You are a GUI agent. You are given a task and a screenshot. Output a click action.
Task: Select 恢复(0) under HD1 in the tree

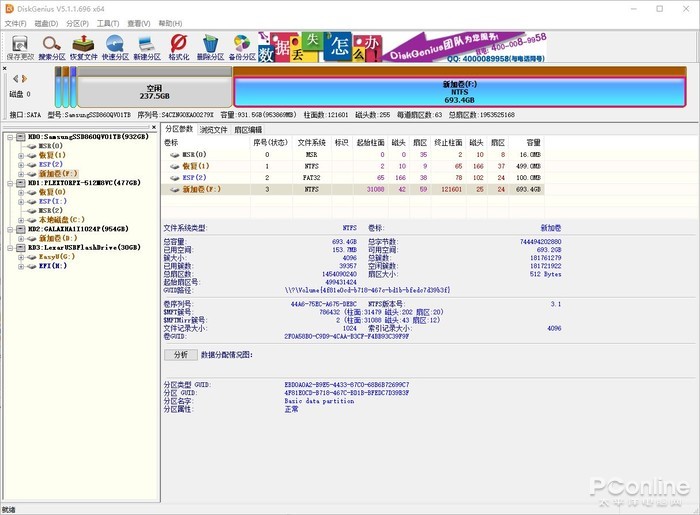[x=52, y=192]
